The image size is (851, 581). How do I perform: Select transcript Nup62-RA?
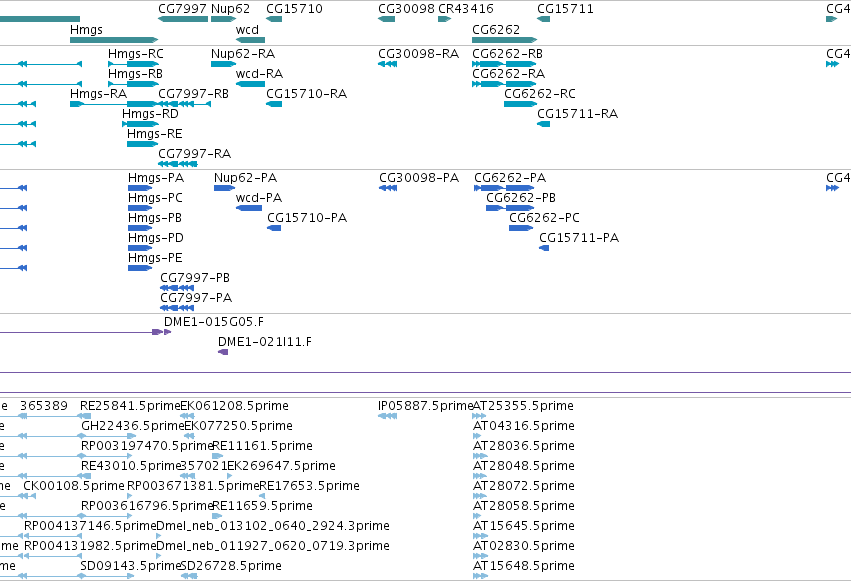tap(243, 54)
